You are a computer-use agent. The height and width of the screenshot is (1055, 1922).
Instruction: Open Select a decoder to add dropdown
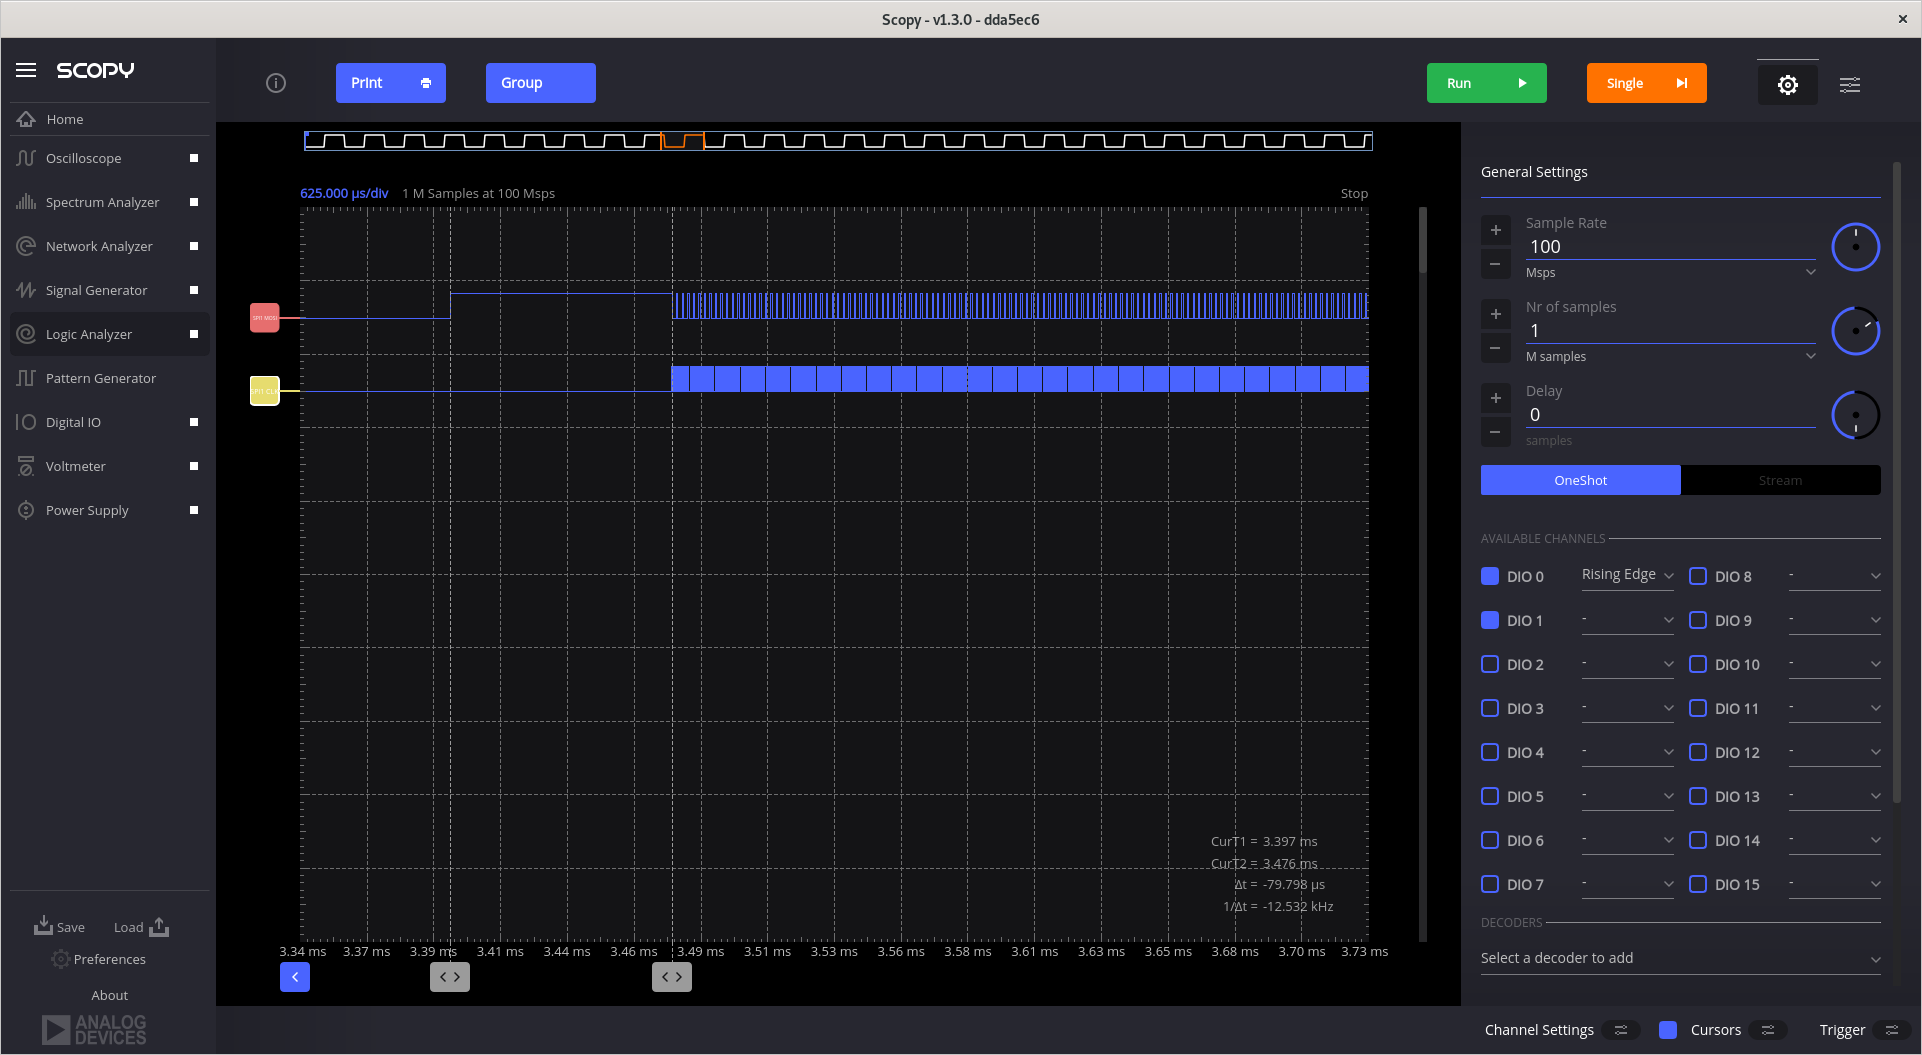coord(1681,958)
